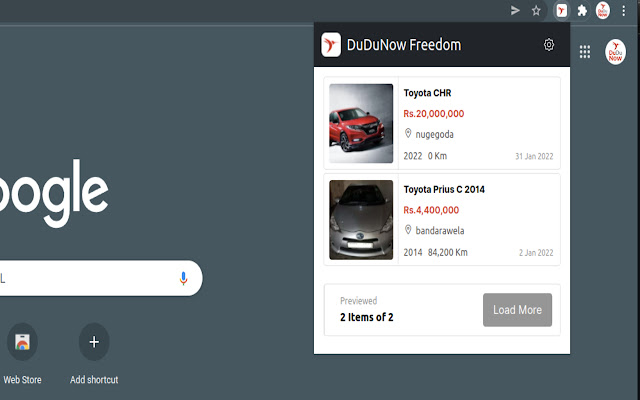Screen dimensions: 640x400
Task: Click the 0 Km mileage text
Action: (x=437, y=156)
